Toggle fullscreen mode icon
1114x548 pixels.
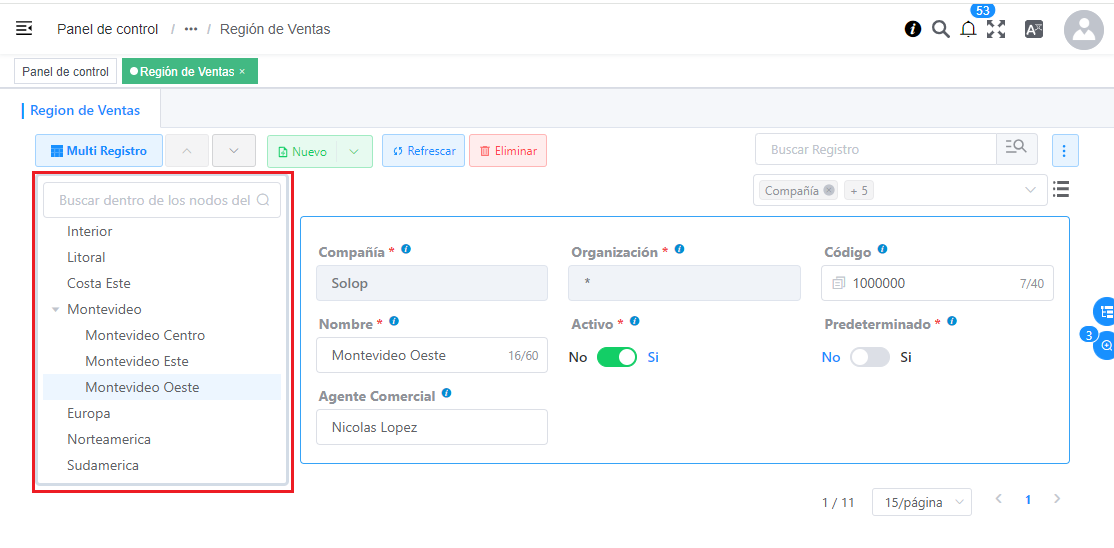[x=996, y=29]
